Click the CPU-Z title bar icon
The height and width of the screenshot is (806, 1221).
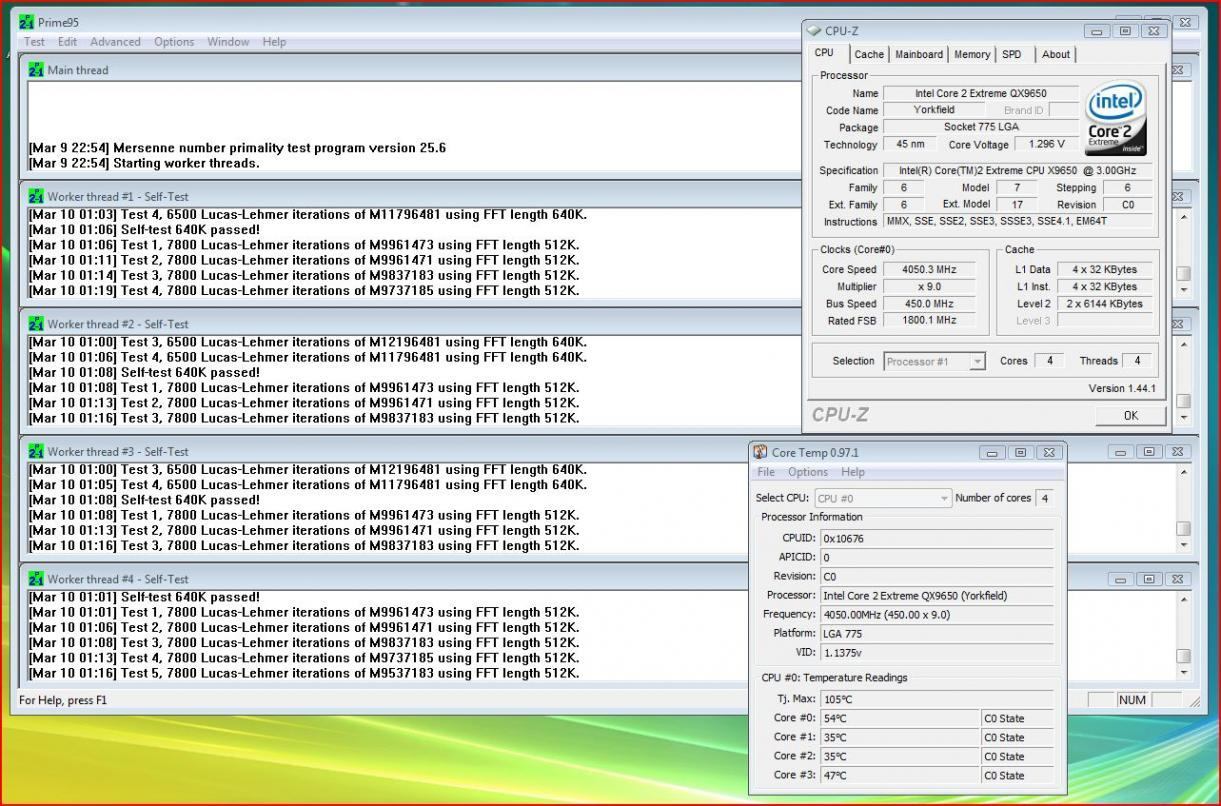click(814, 31)
